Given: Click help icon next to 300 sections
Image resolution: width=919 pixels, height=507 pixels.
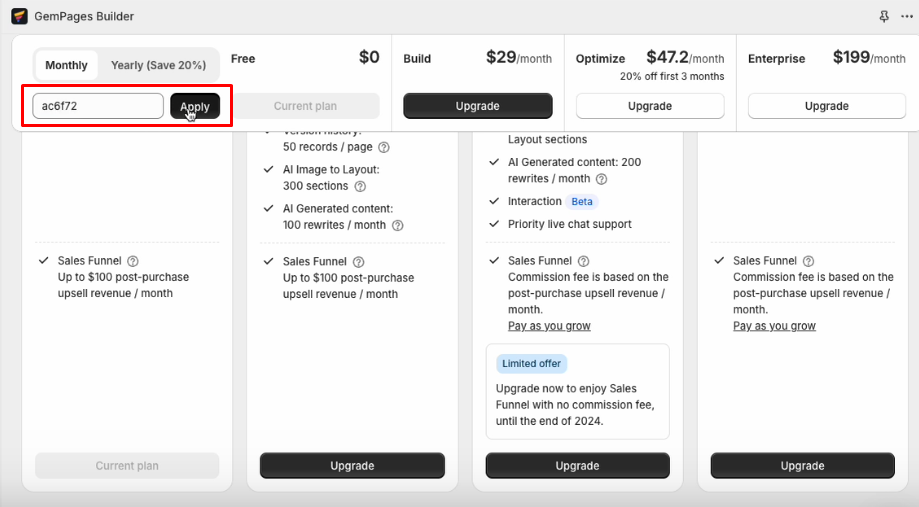Looking at the screenshot, I should 360,186.
